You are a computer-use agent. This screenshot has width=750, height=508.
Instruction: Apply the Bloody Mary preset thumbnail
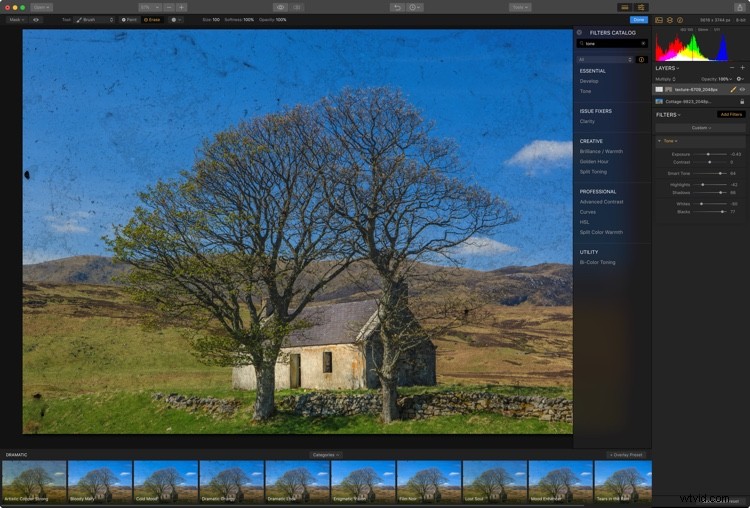(99, 482)
